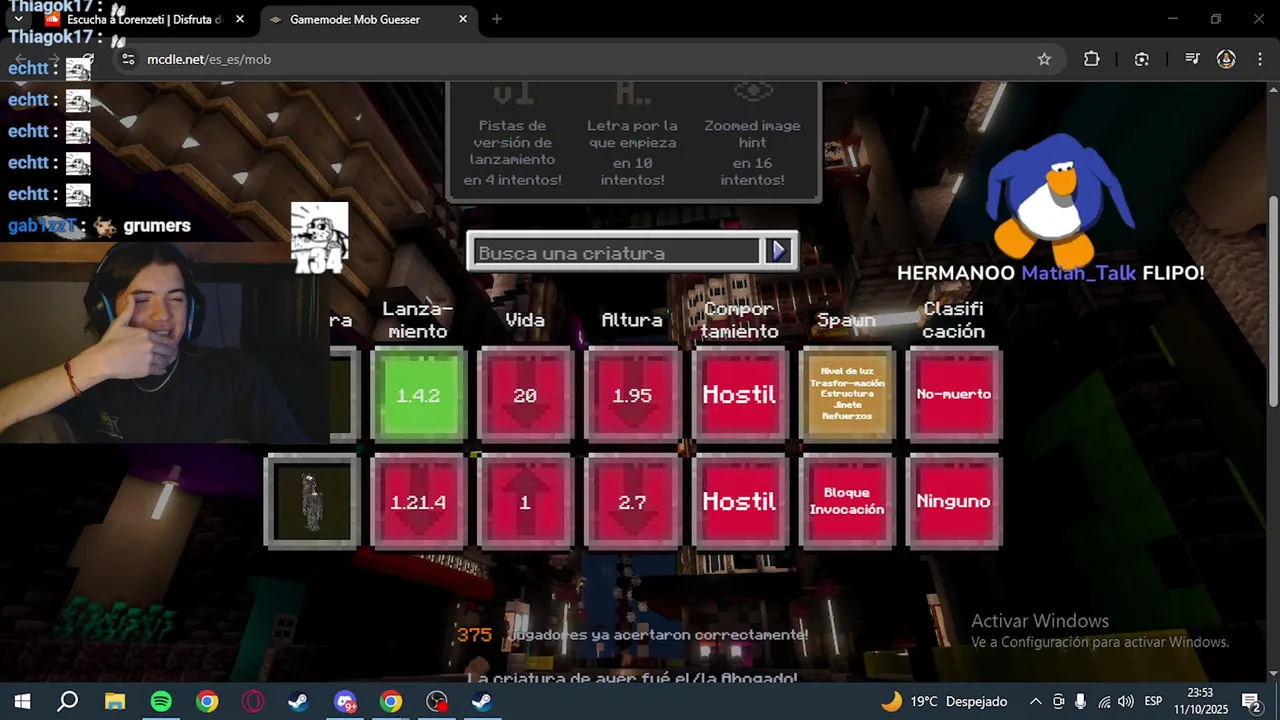Bookmark this page with the star icon

[1044, 59]
